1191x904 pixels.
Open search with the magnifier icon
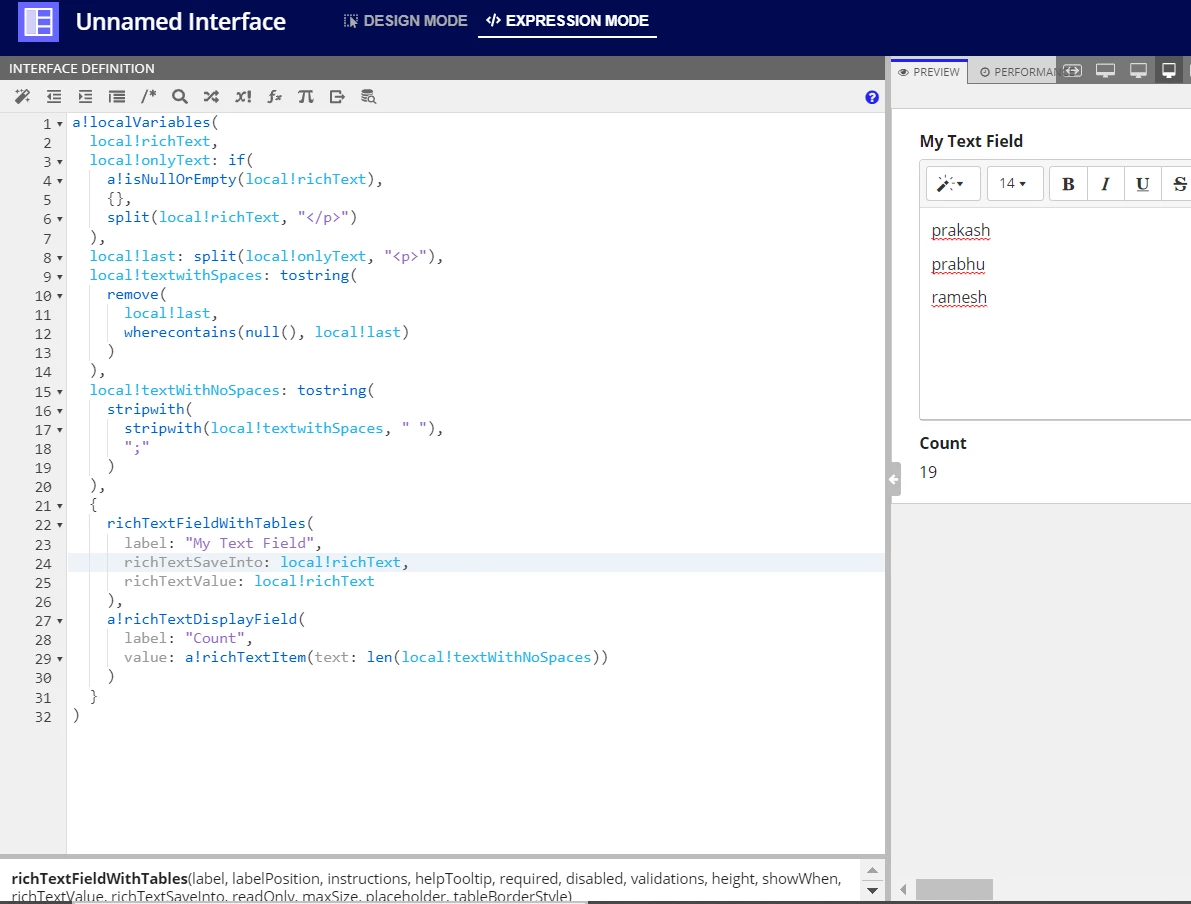coord(179,96)
